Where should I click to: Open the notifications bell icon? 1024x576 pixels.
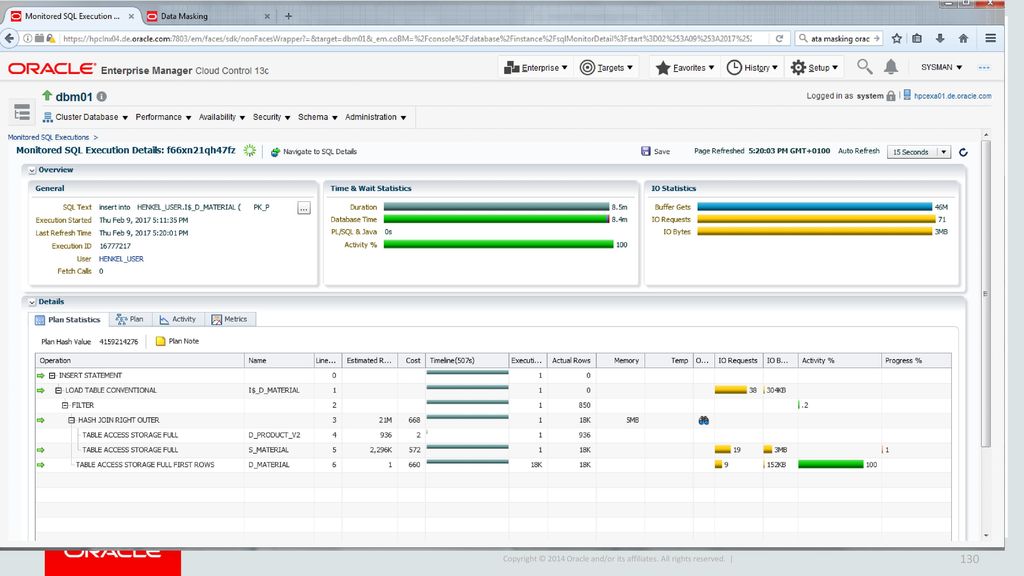pyautogui.click(x=891, y=67)
